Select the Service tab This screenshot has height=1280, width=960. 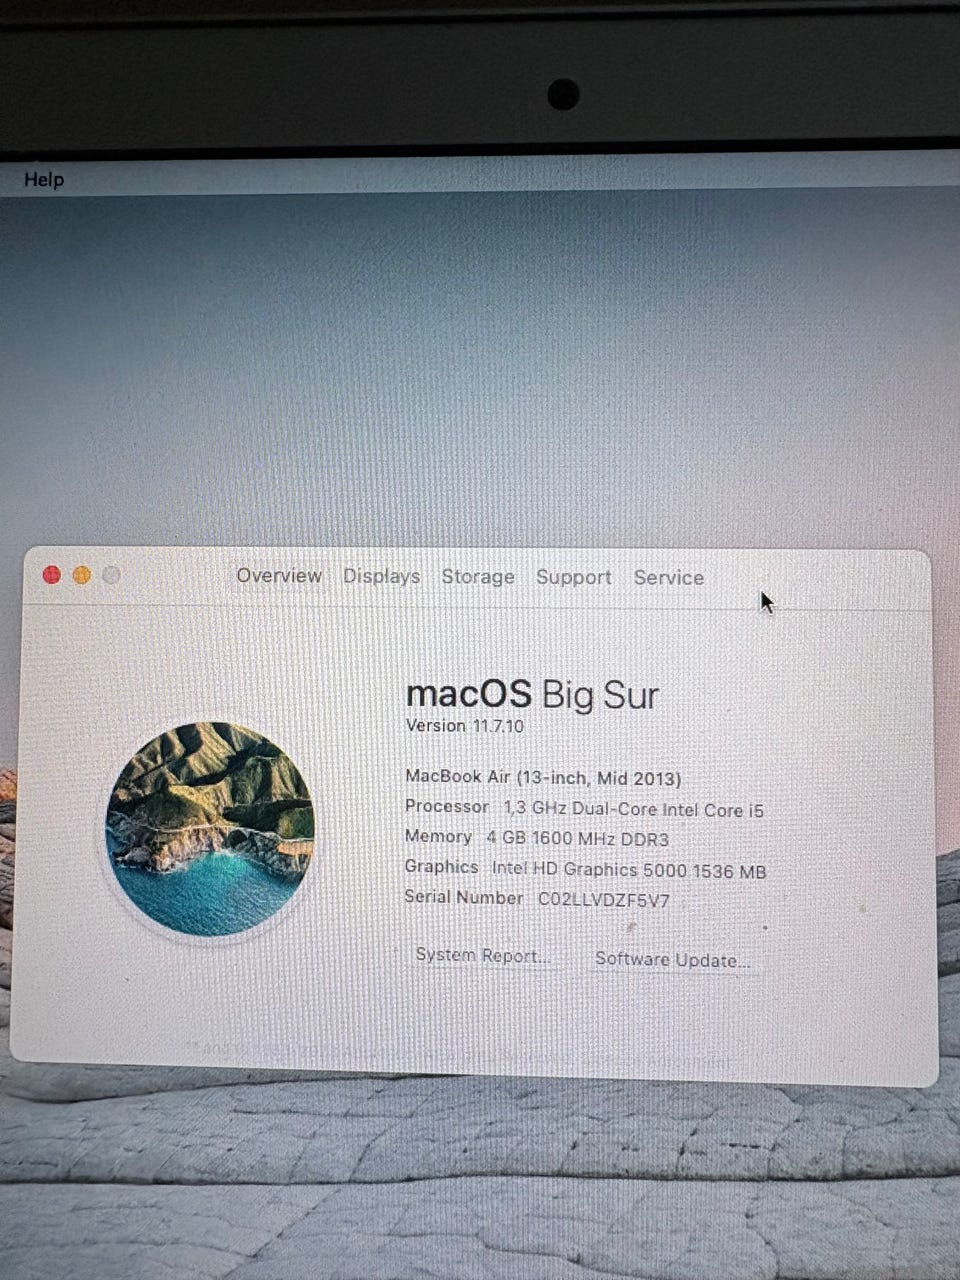coord(669,578)
